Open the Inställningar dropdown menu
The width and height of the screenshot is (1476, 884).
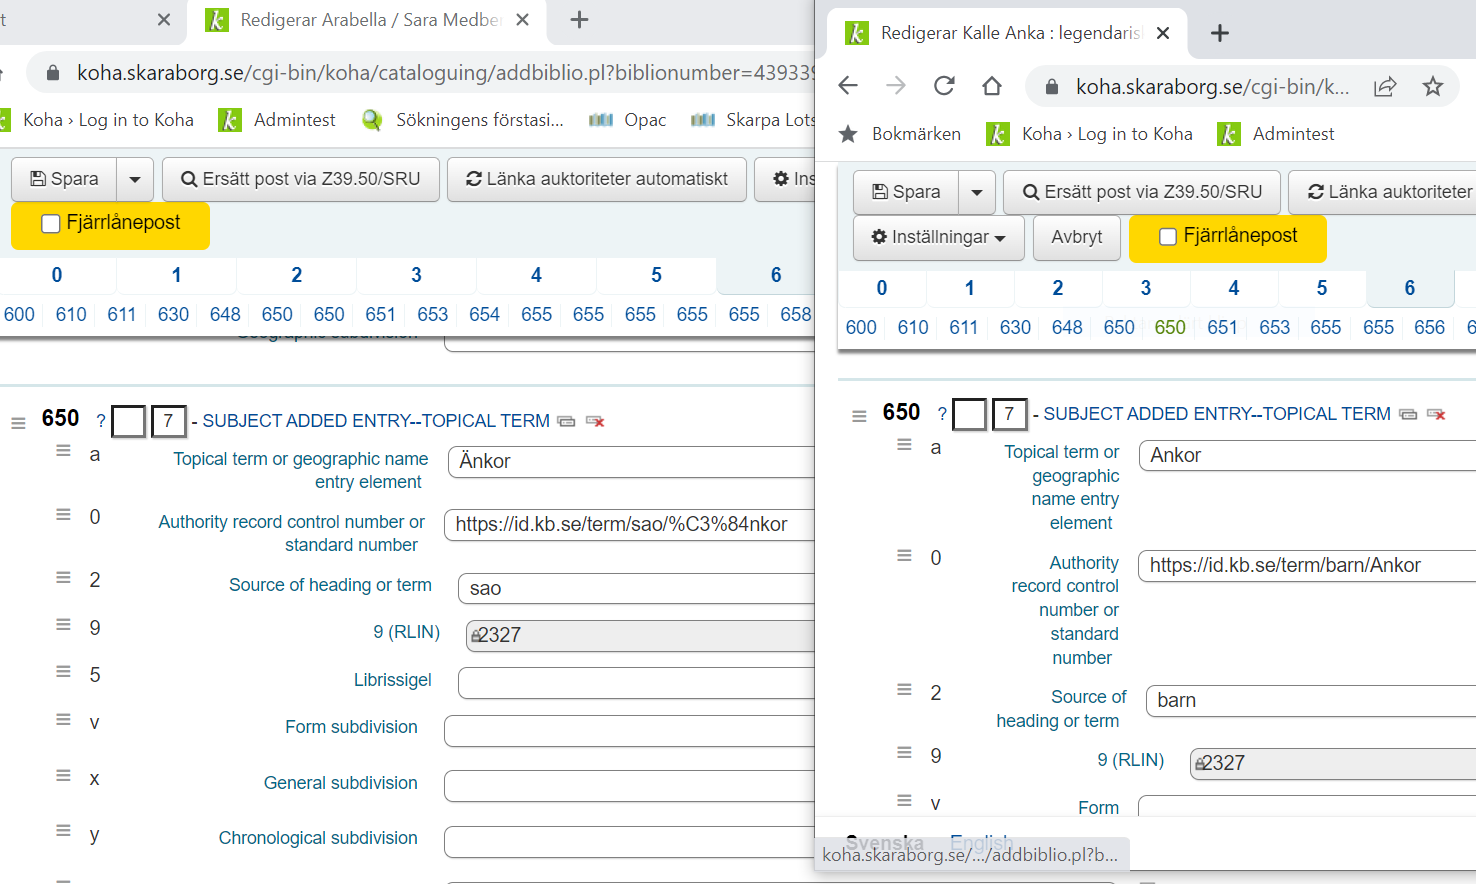click(x=938, y=238)
